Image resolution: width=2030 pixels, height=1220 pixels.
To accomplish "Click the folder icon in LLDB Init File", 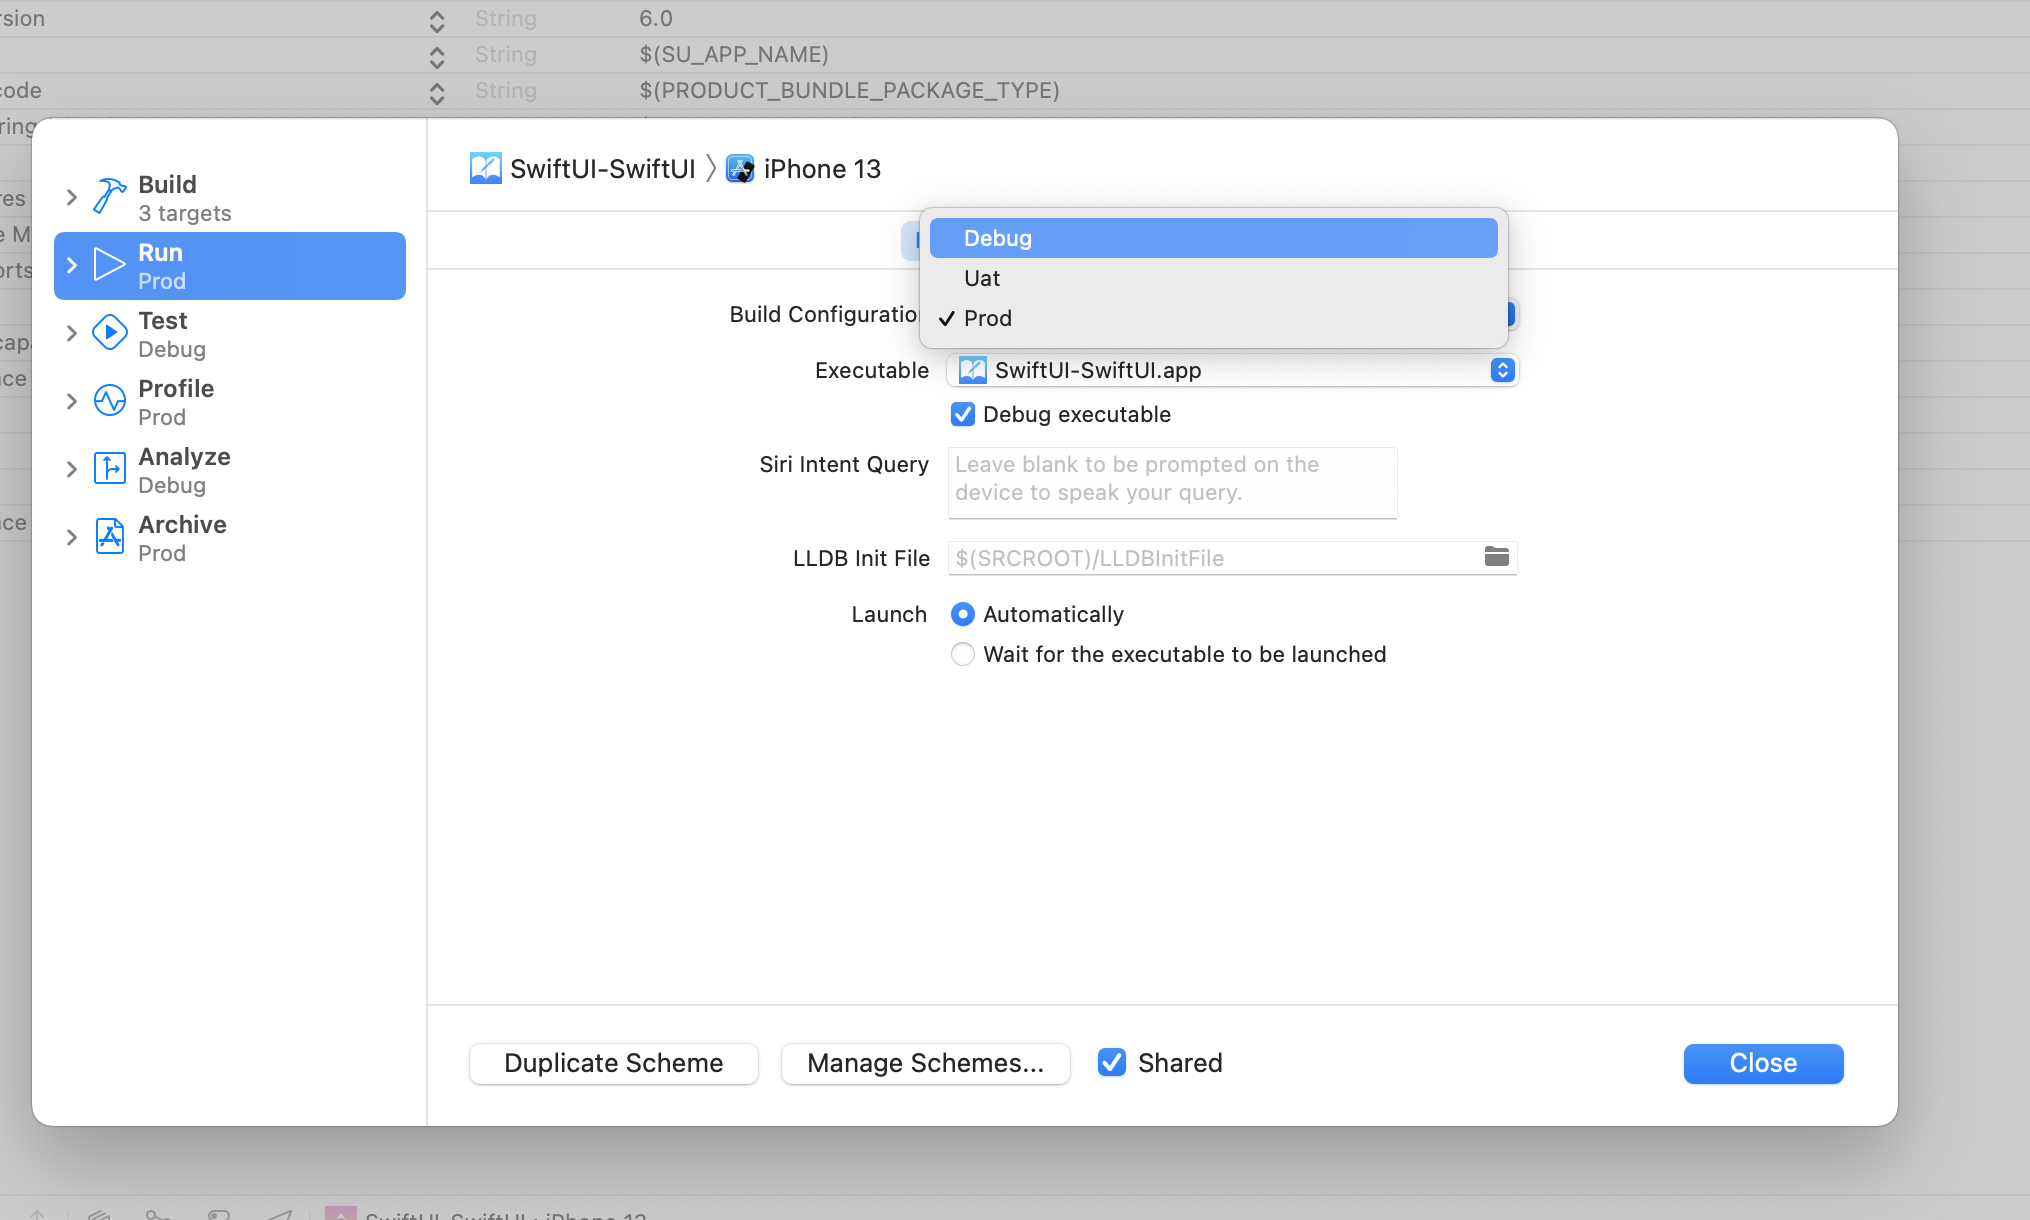I will click(1496, 556).
